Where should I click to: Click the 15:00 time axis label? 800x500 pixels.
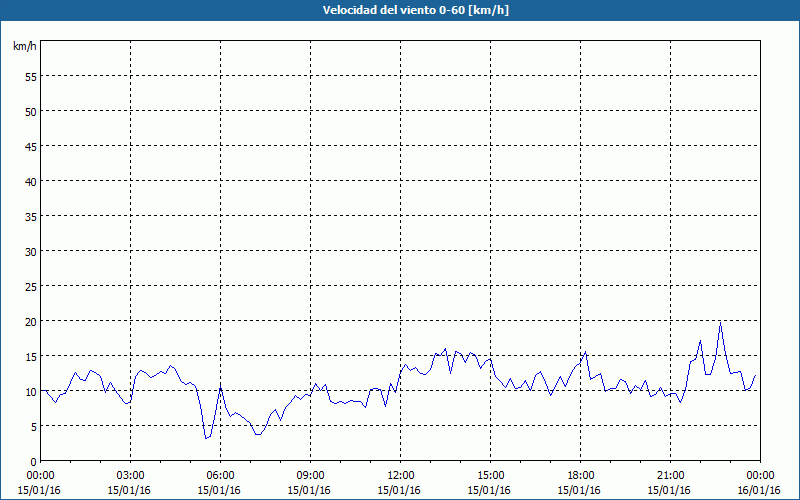point(490,476)
